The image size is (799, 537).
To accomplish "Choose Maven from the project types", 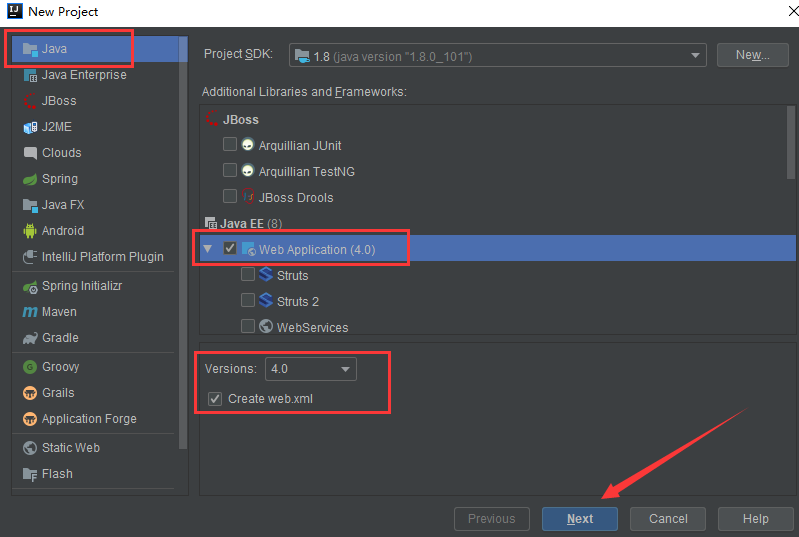I will [59, 312].
